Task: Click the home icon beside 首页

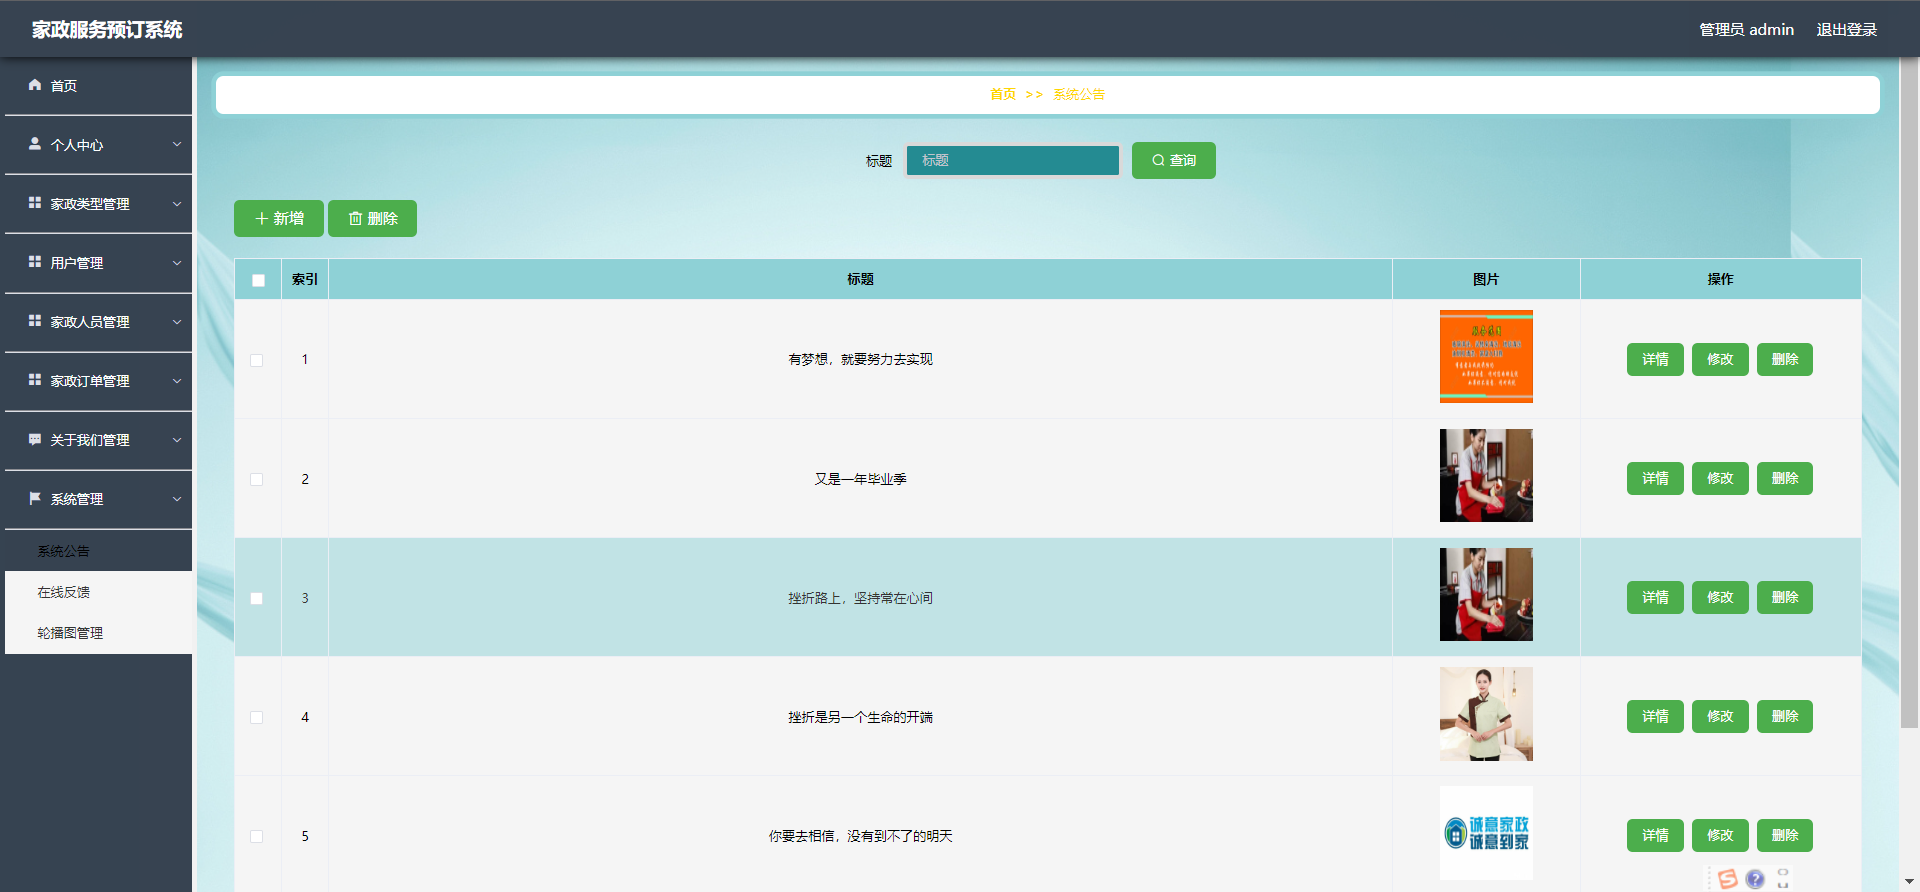Action: (x=35, y=85)
